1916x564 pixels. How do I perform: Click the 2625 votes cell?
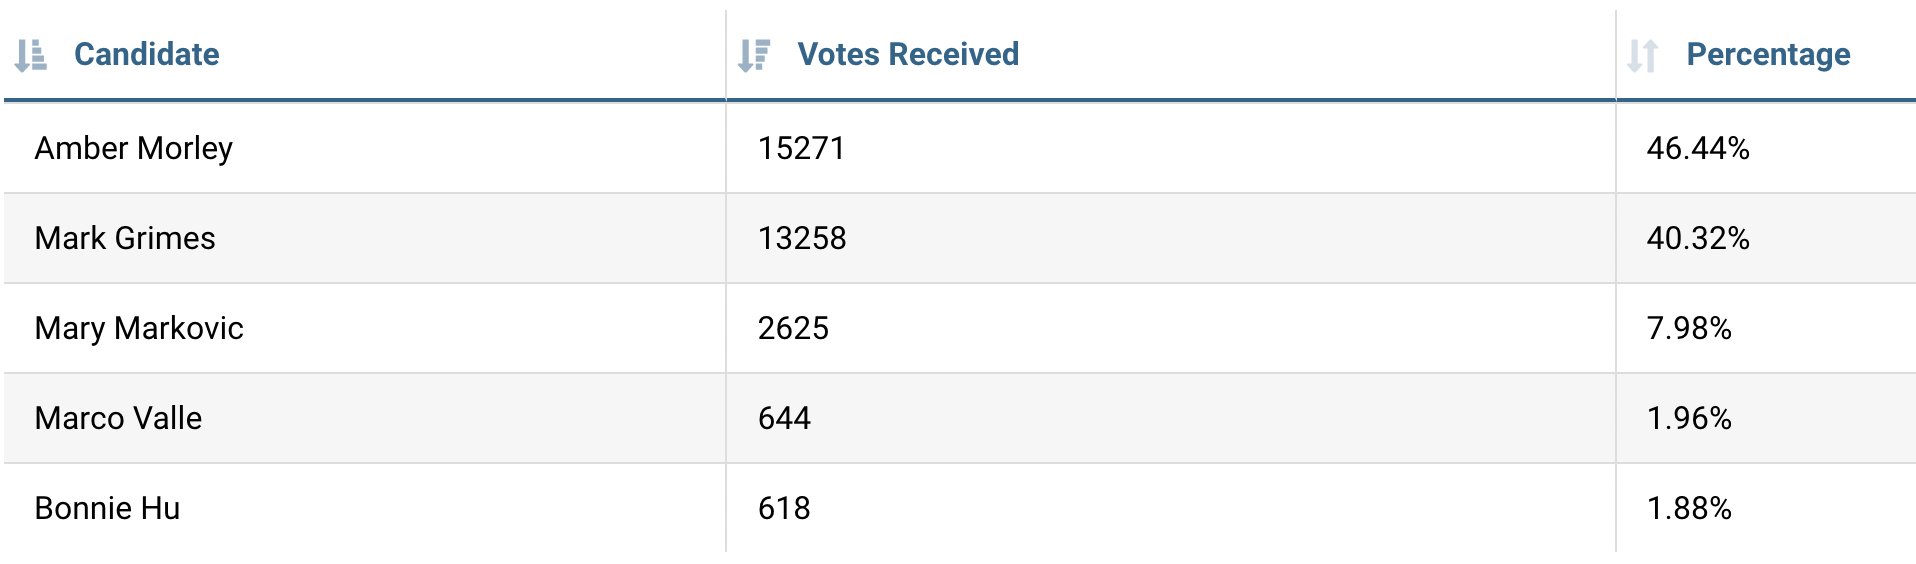[x=793, y=328]
